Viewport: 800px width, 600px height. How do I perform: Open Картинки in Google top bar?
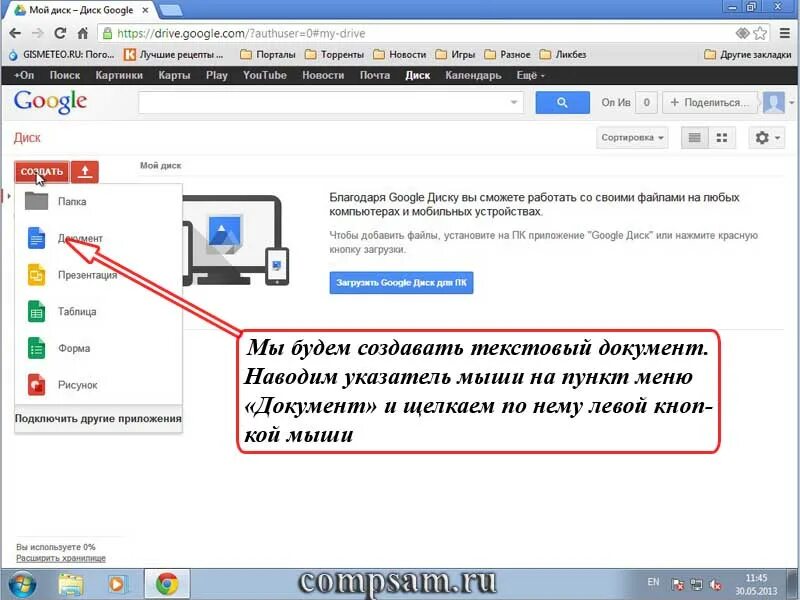pyautogui.click(x=119, y=76)
